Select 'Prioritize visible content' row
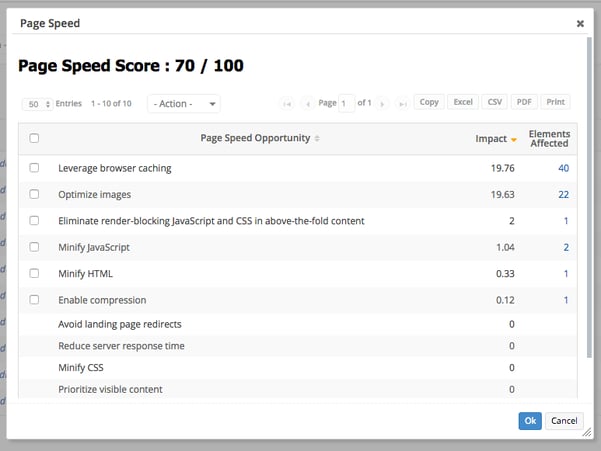The height and width of the screenshot is (451, 601). pos(298,389)
